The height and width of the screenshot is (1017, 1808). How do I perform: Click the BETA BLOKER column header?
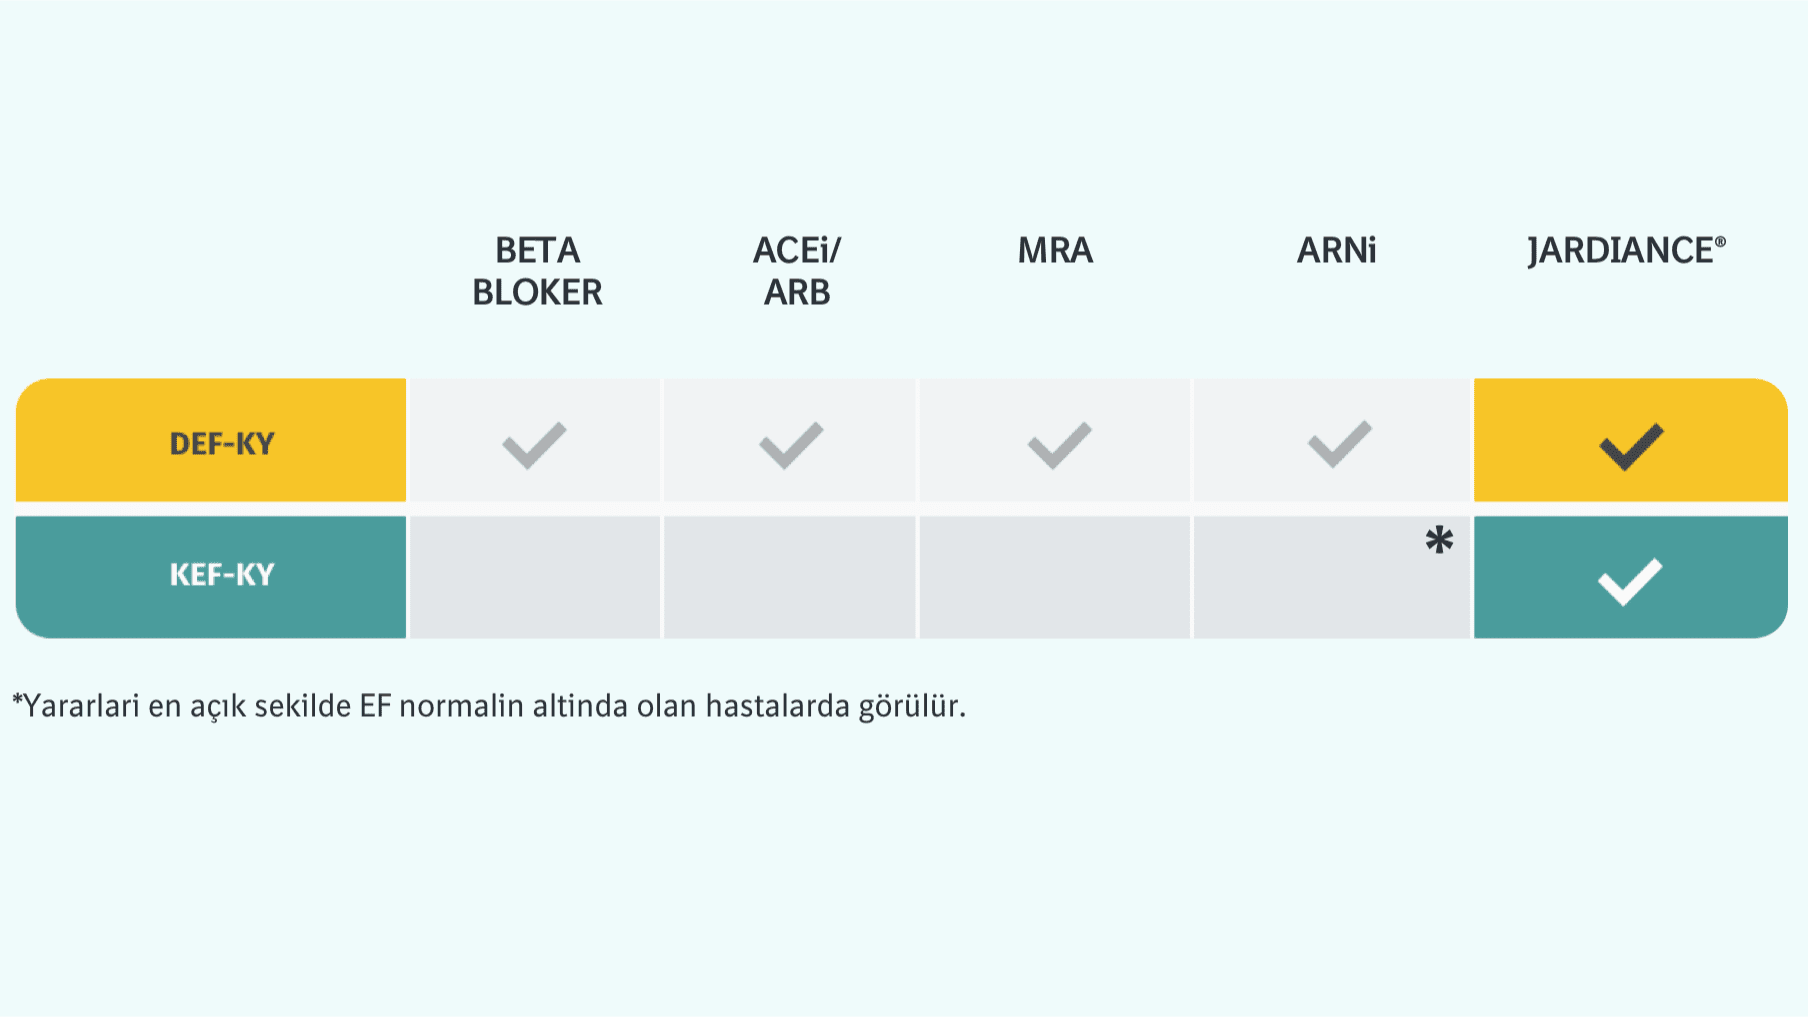537,271
